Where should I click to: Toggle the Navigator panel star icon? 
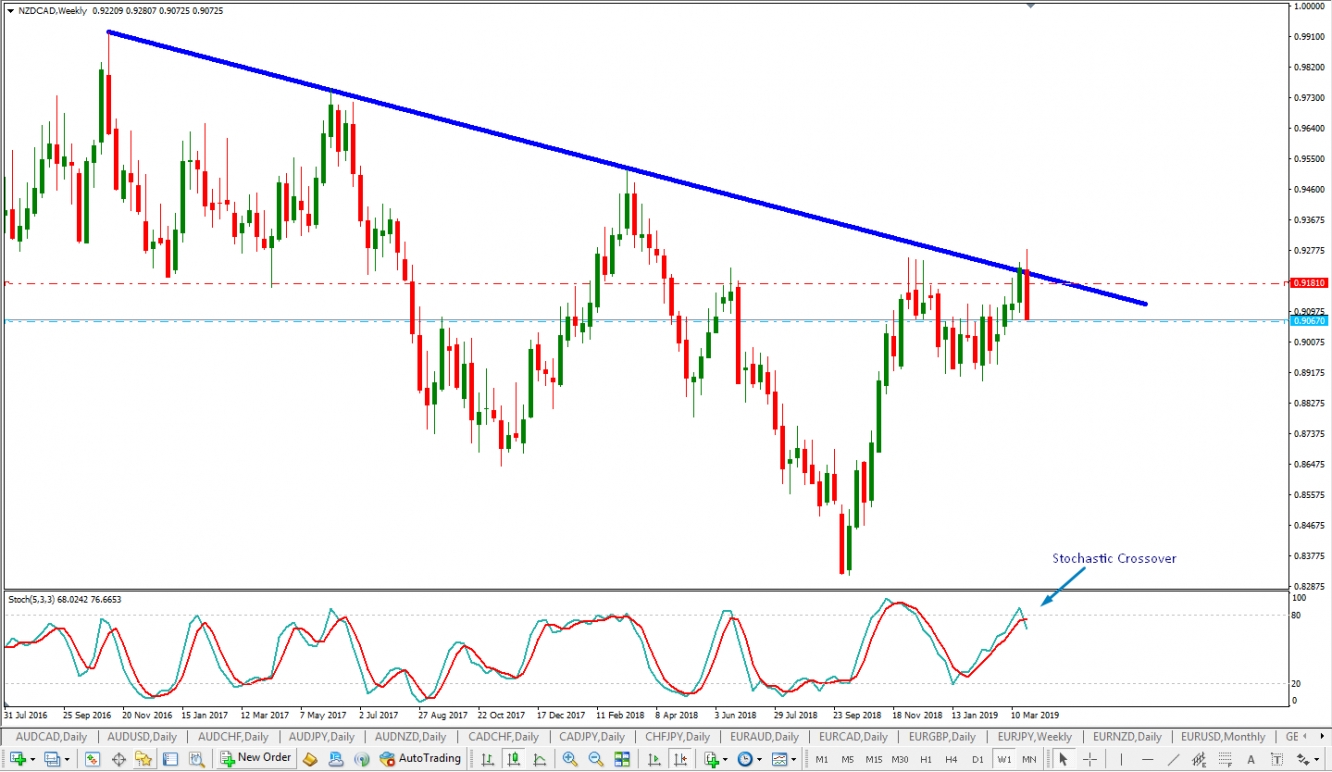pyautogui.click(x=144, y=759)
